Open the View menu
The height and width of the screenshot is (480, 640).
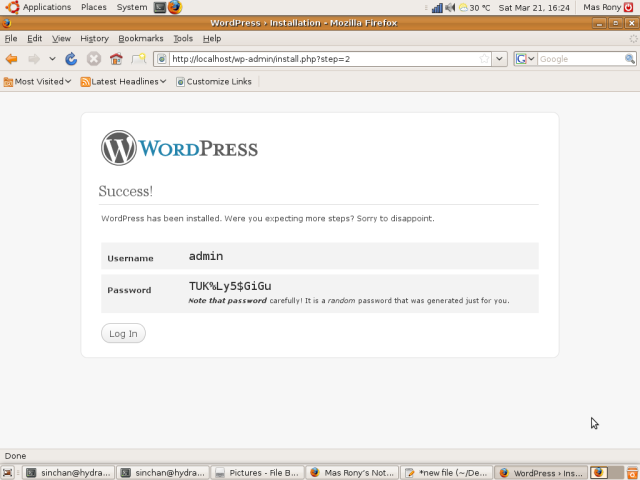[x=61, y=38]
